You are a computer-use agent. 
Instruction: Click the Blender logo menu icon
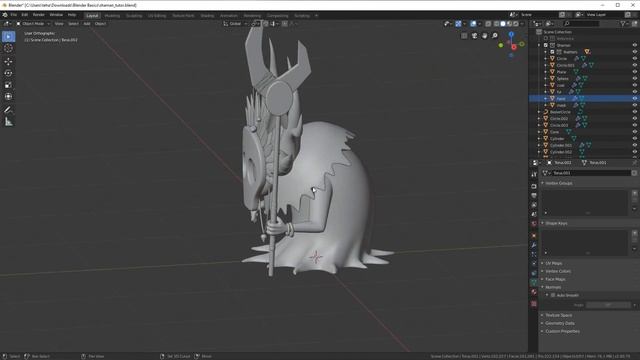click(x=5, y=15)
